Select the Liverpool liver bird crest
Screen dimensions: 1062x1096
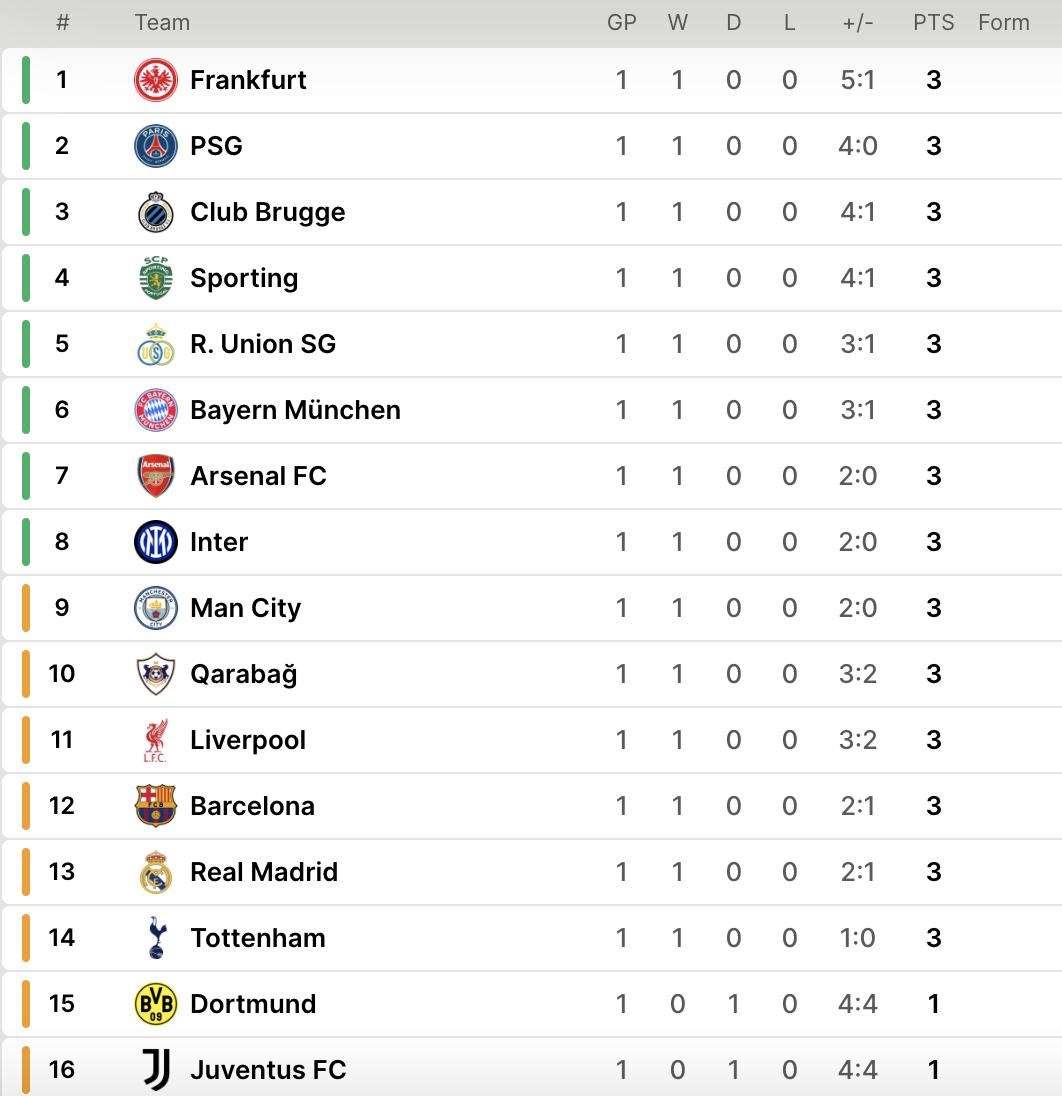[155, 740]
